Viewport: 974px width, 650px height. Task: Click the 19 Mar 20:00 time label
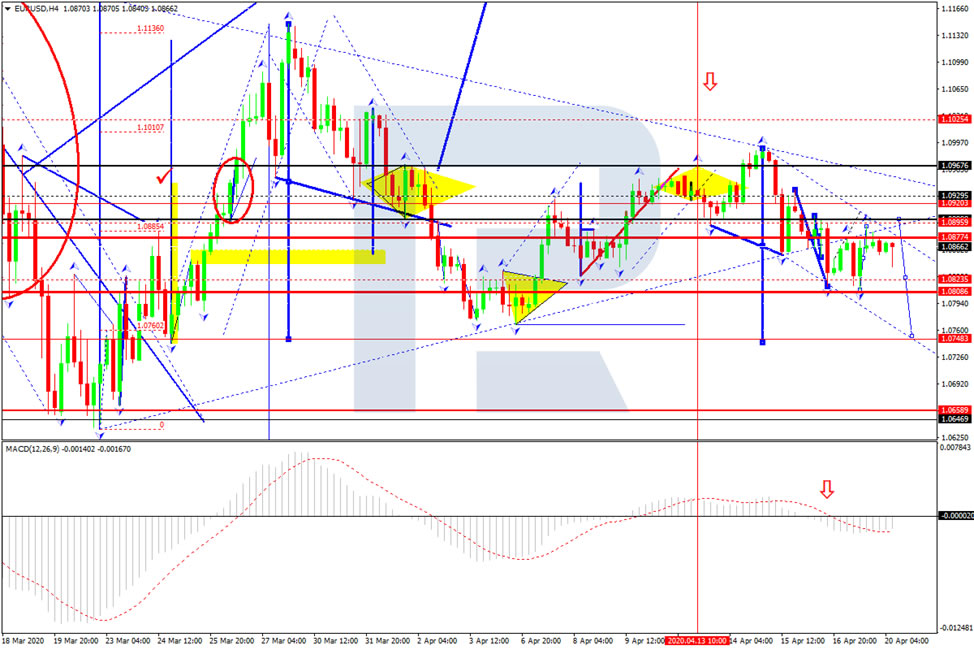pyautogui.click(x=76, y=641)
